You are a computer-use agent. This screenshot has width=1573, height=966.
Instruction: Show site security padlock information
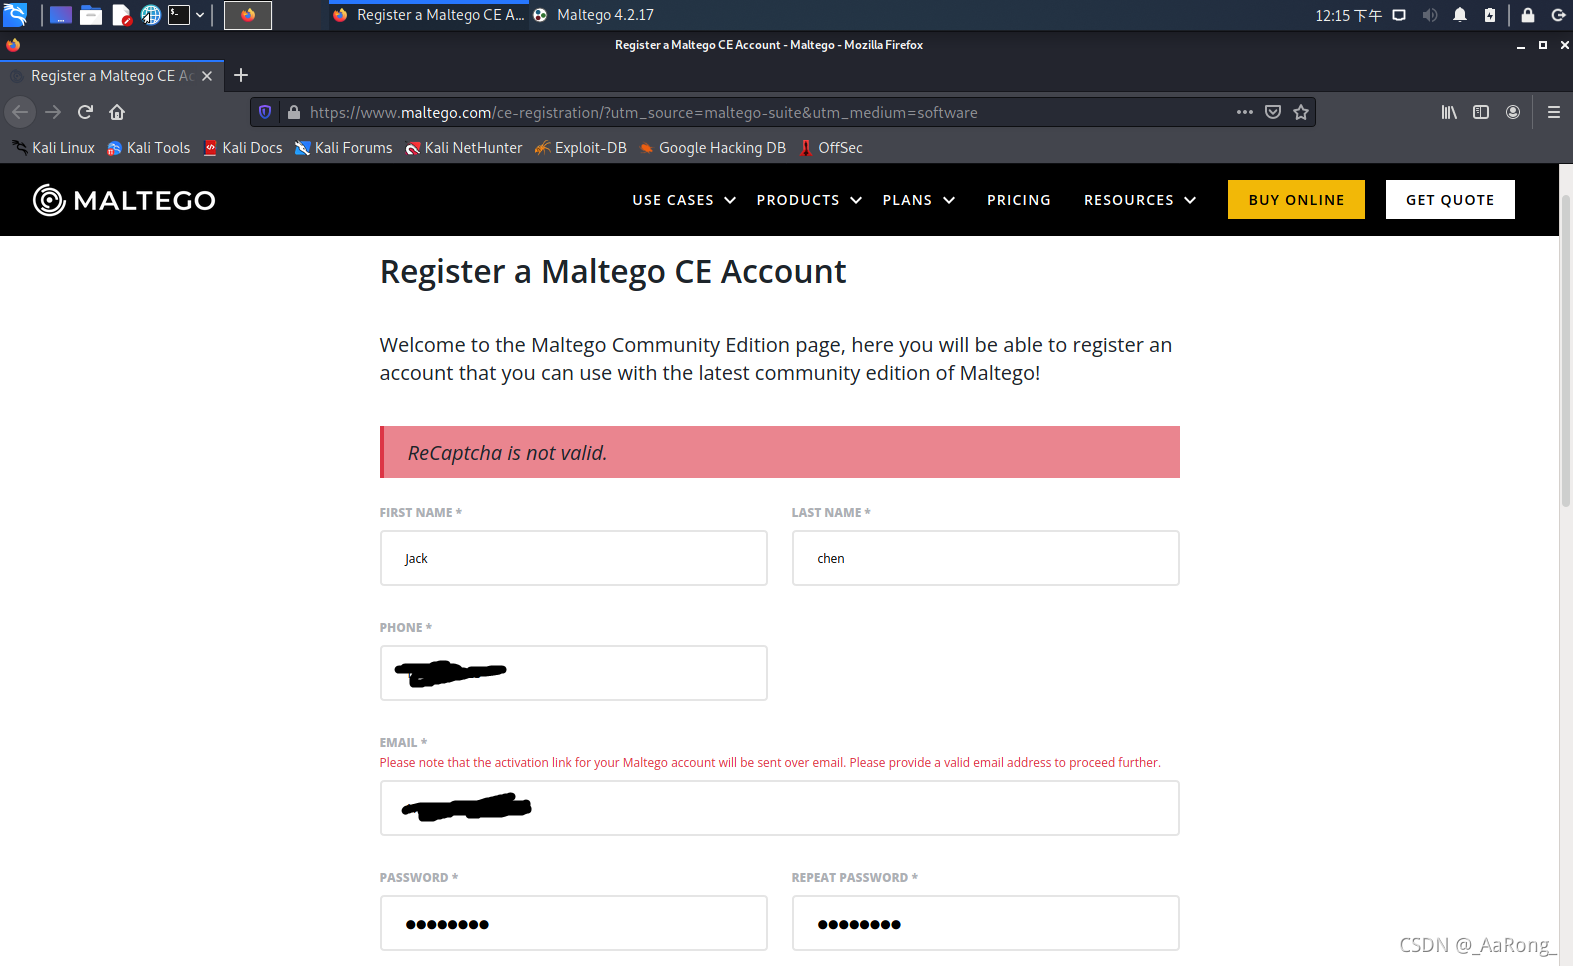(294, 112)
